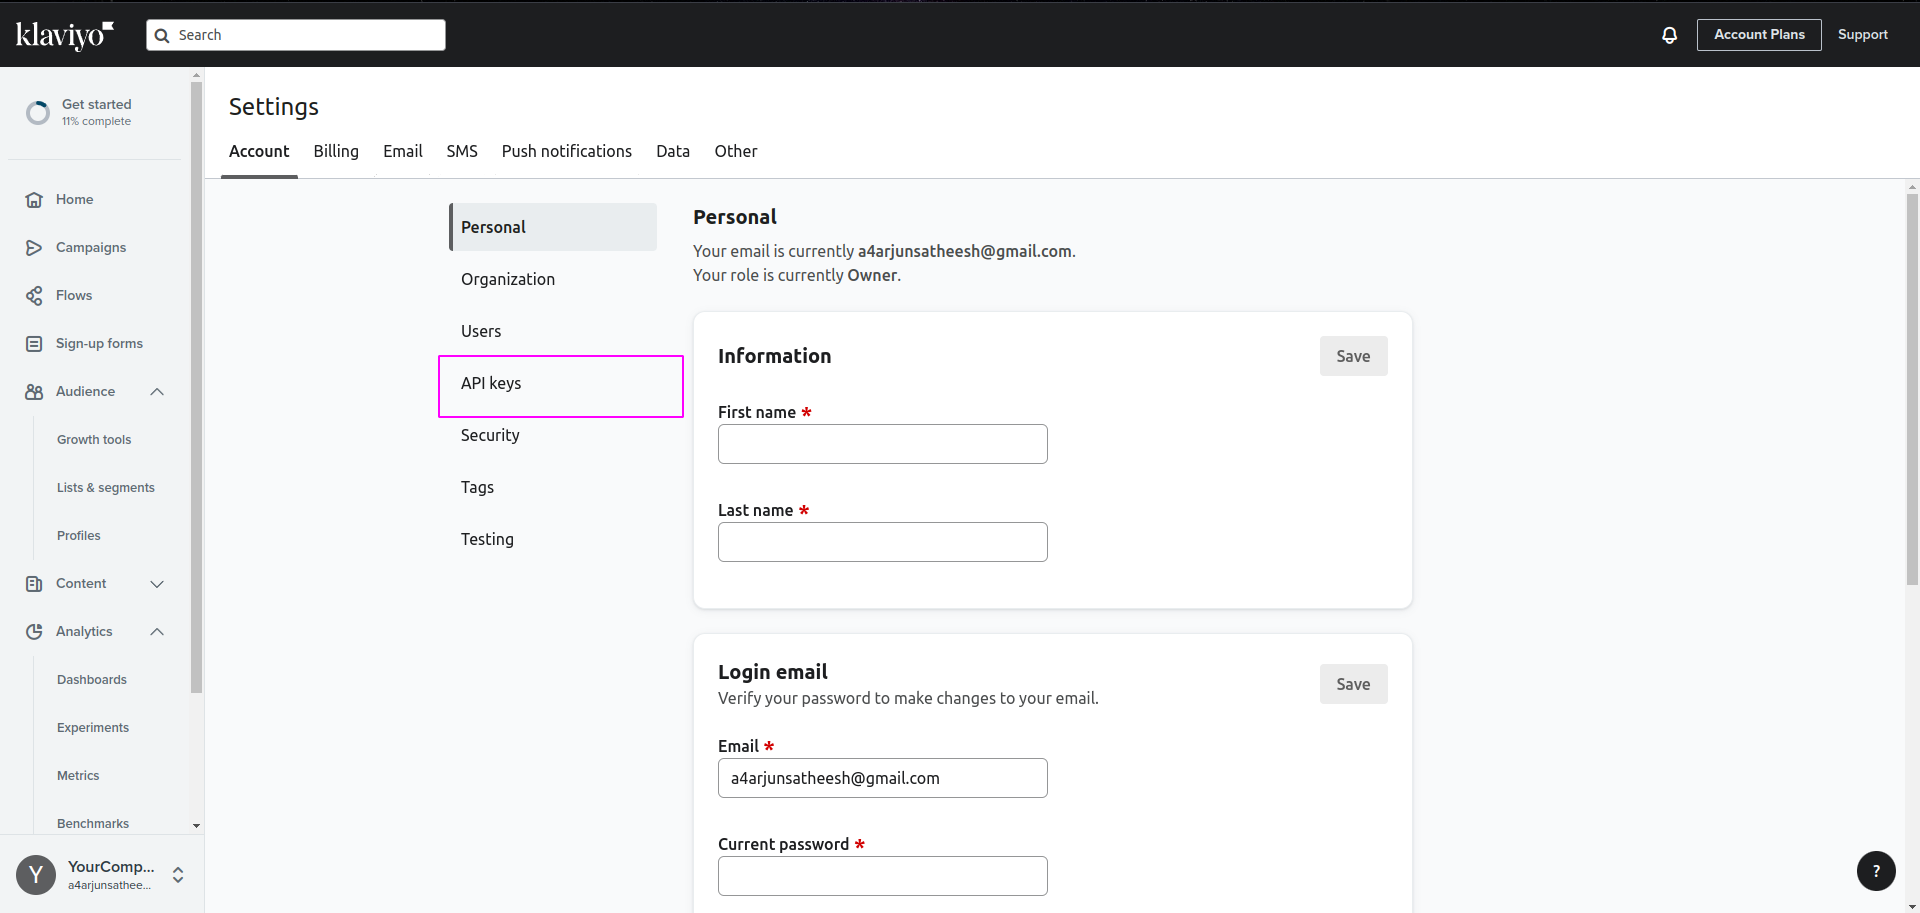Select API keys in settings menu
This screenshot has width=1920, height=913.
coord(491,384)
